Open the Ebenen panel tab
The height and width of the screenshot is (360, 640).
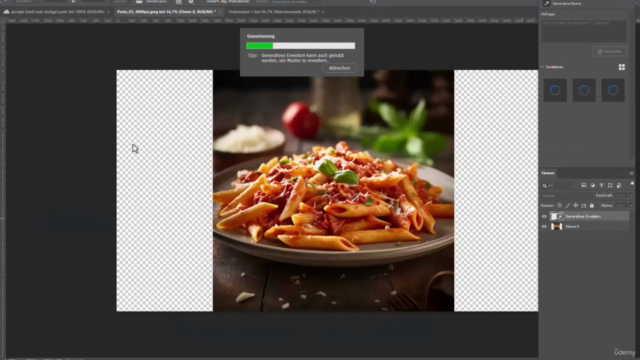[548, 173]
